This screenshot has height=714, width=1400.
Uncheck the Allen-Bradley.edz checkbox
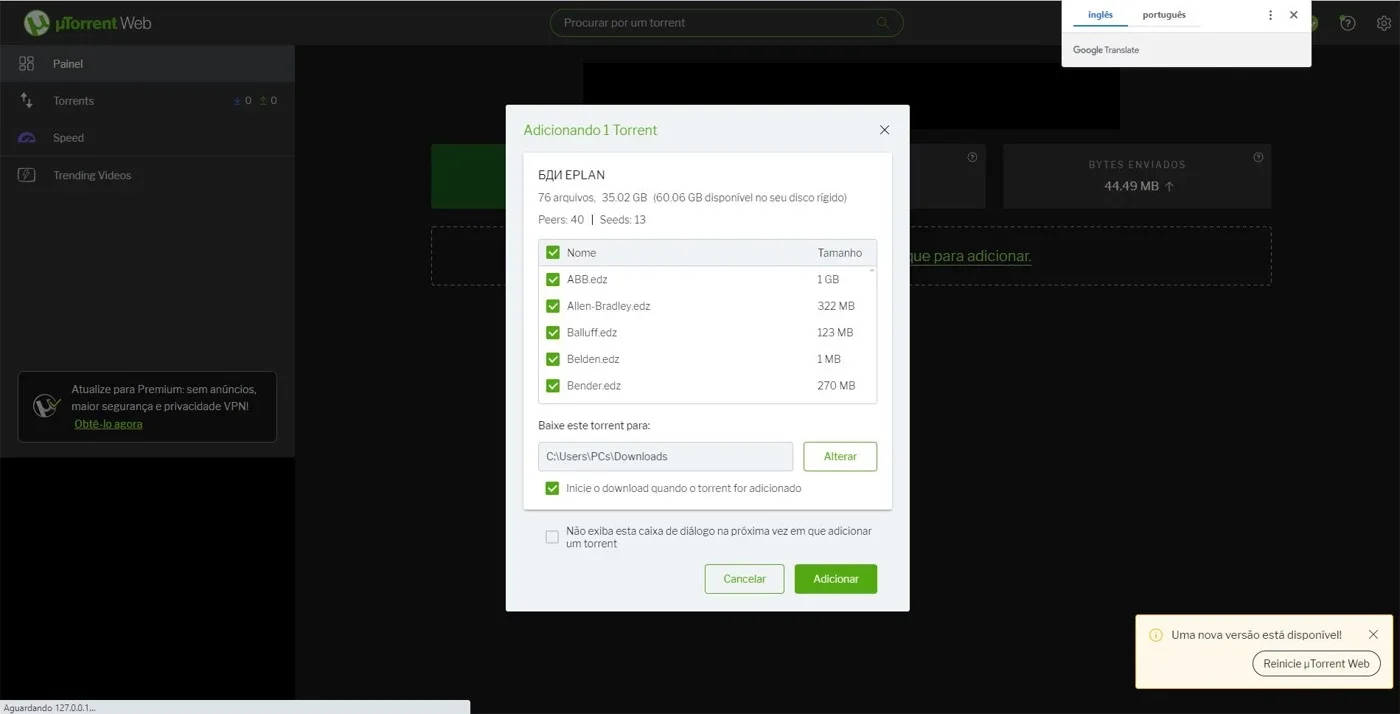tap(553, 306)
